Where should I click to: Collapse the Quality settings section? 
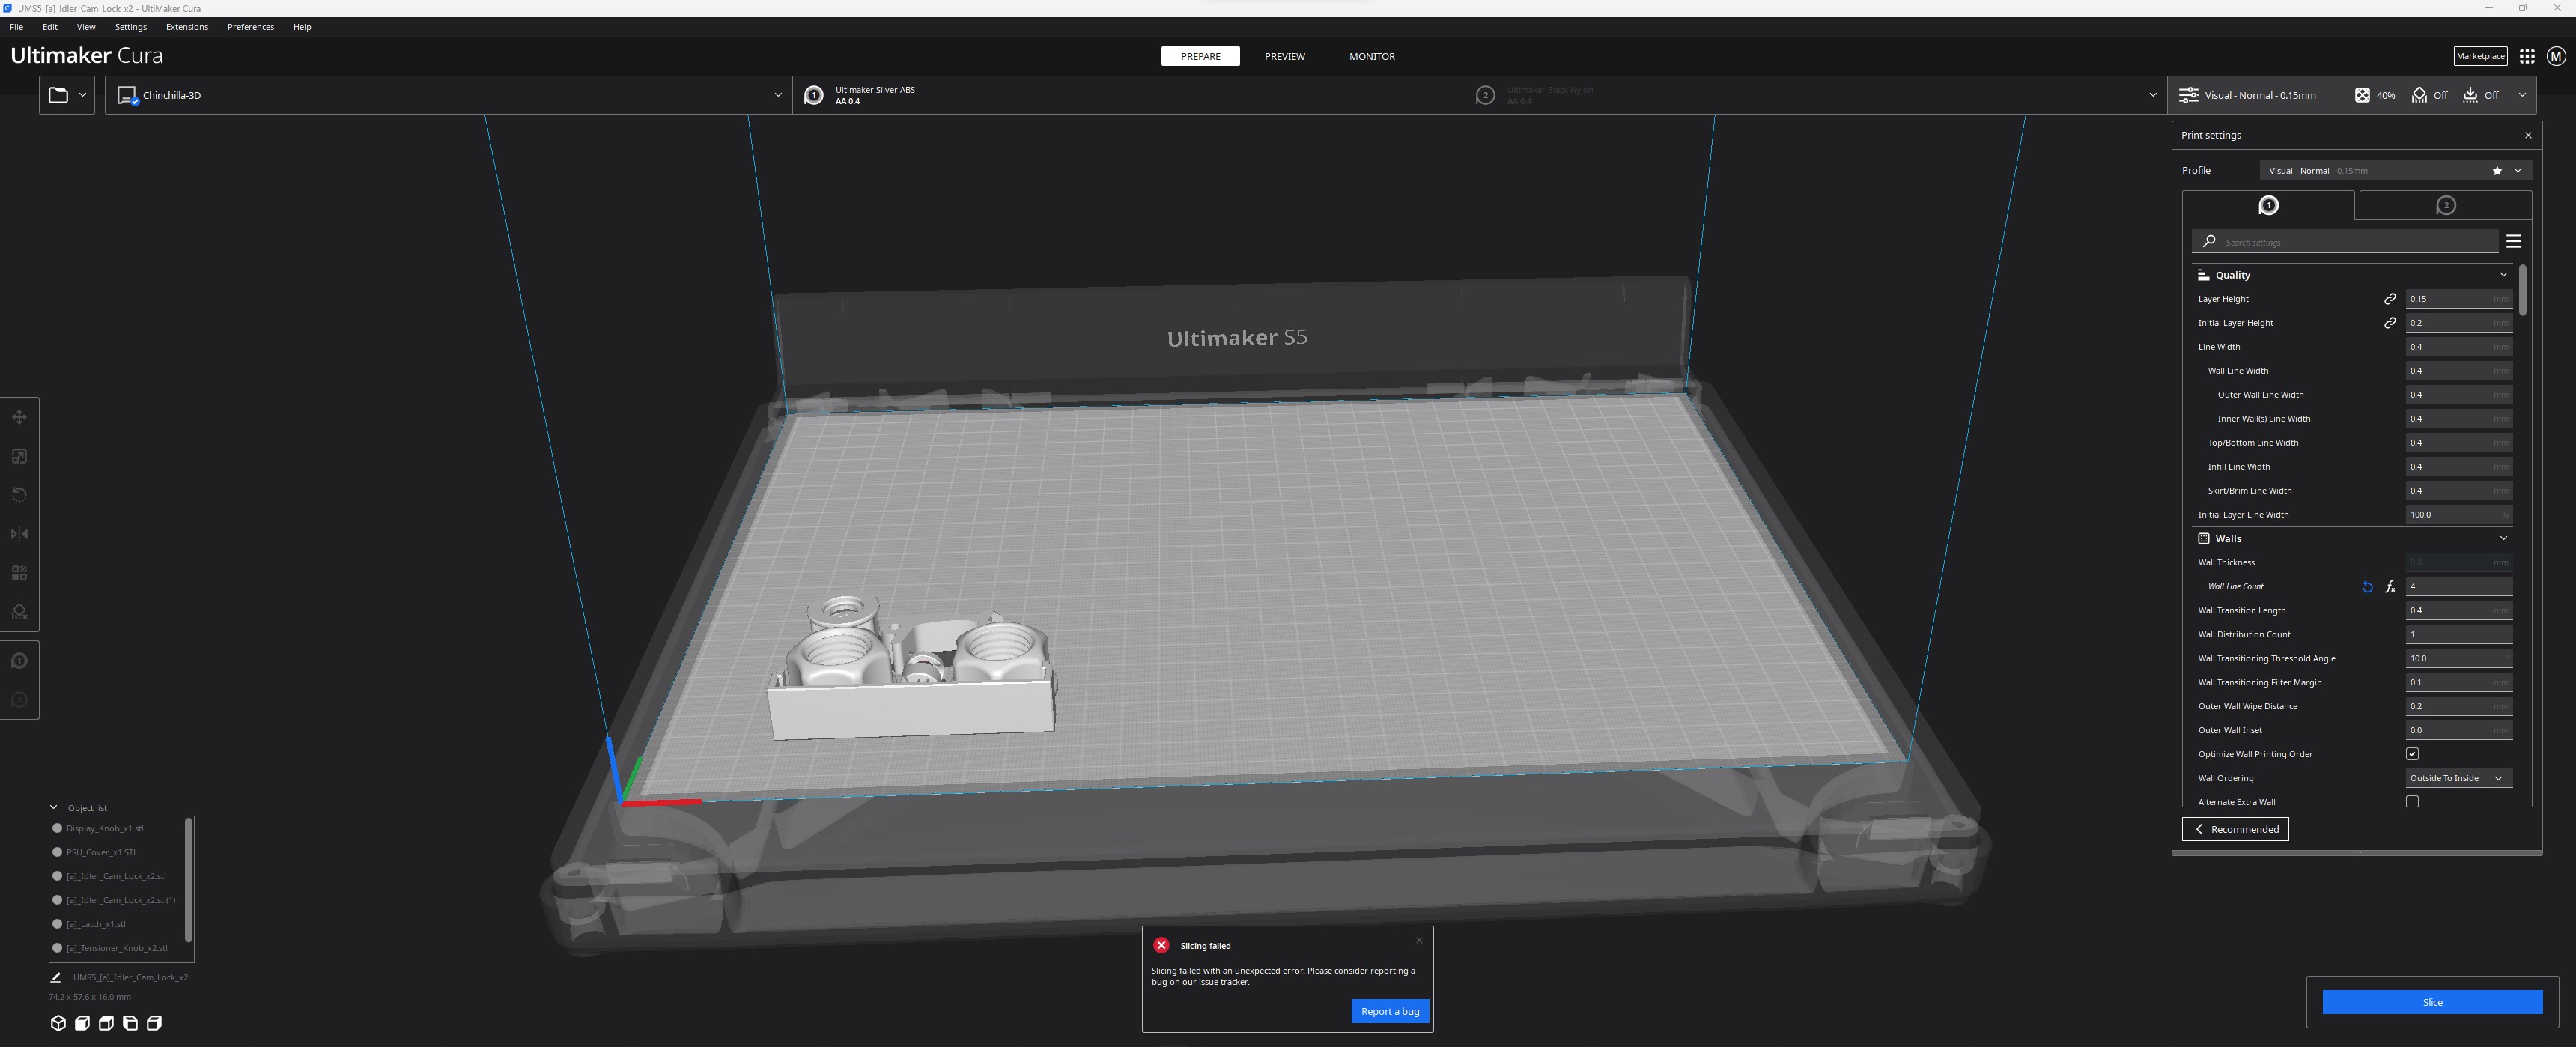[2503, 274]
